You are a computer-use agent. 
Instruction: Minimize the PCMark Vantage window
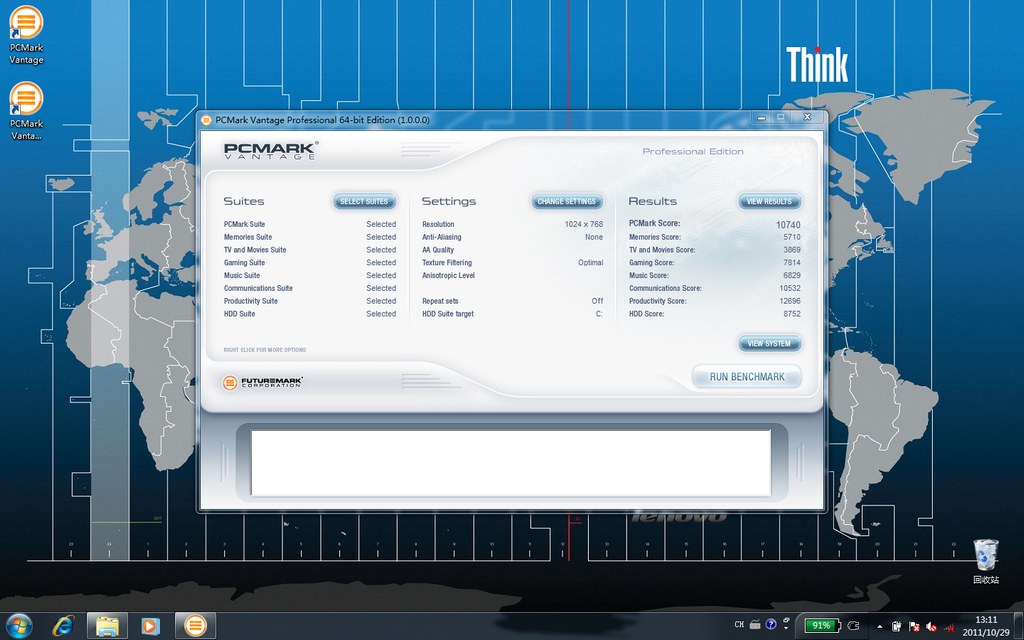tap(761, 118)
